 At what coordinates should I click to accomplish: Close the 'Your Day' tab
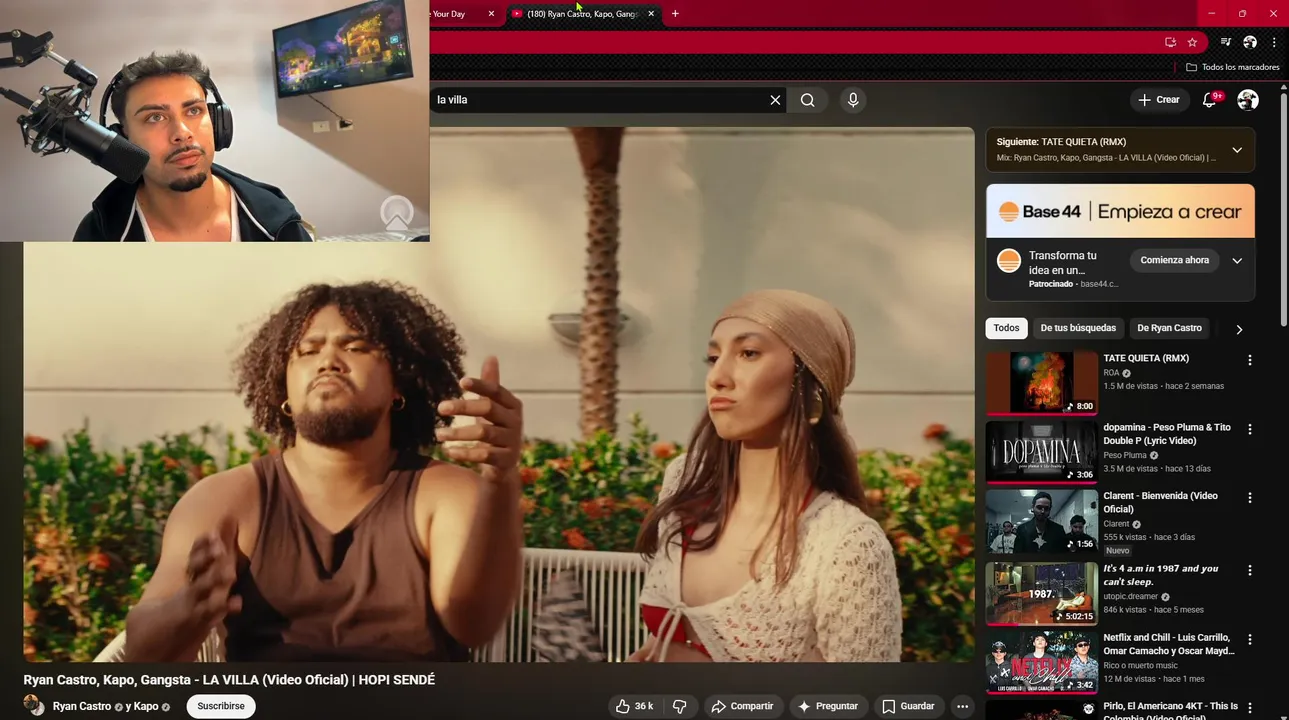[491, 14]
